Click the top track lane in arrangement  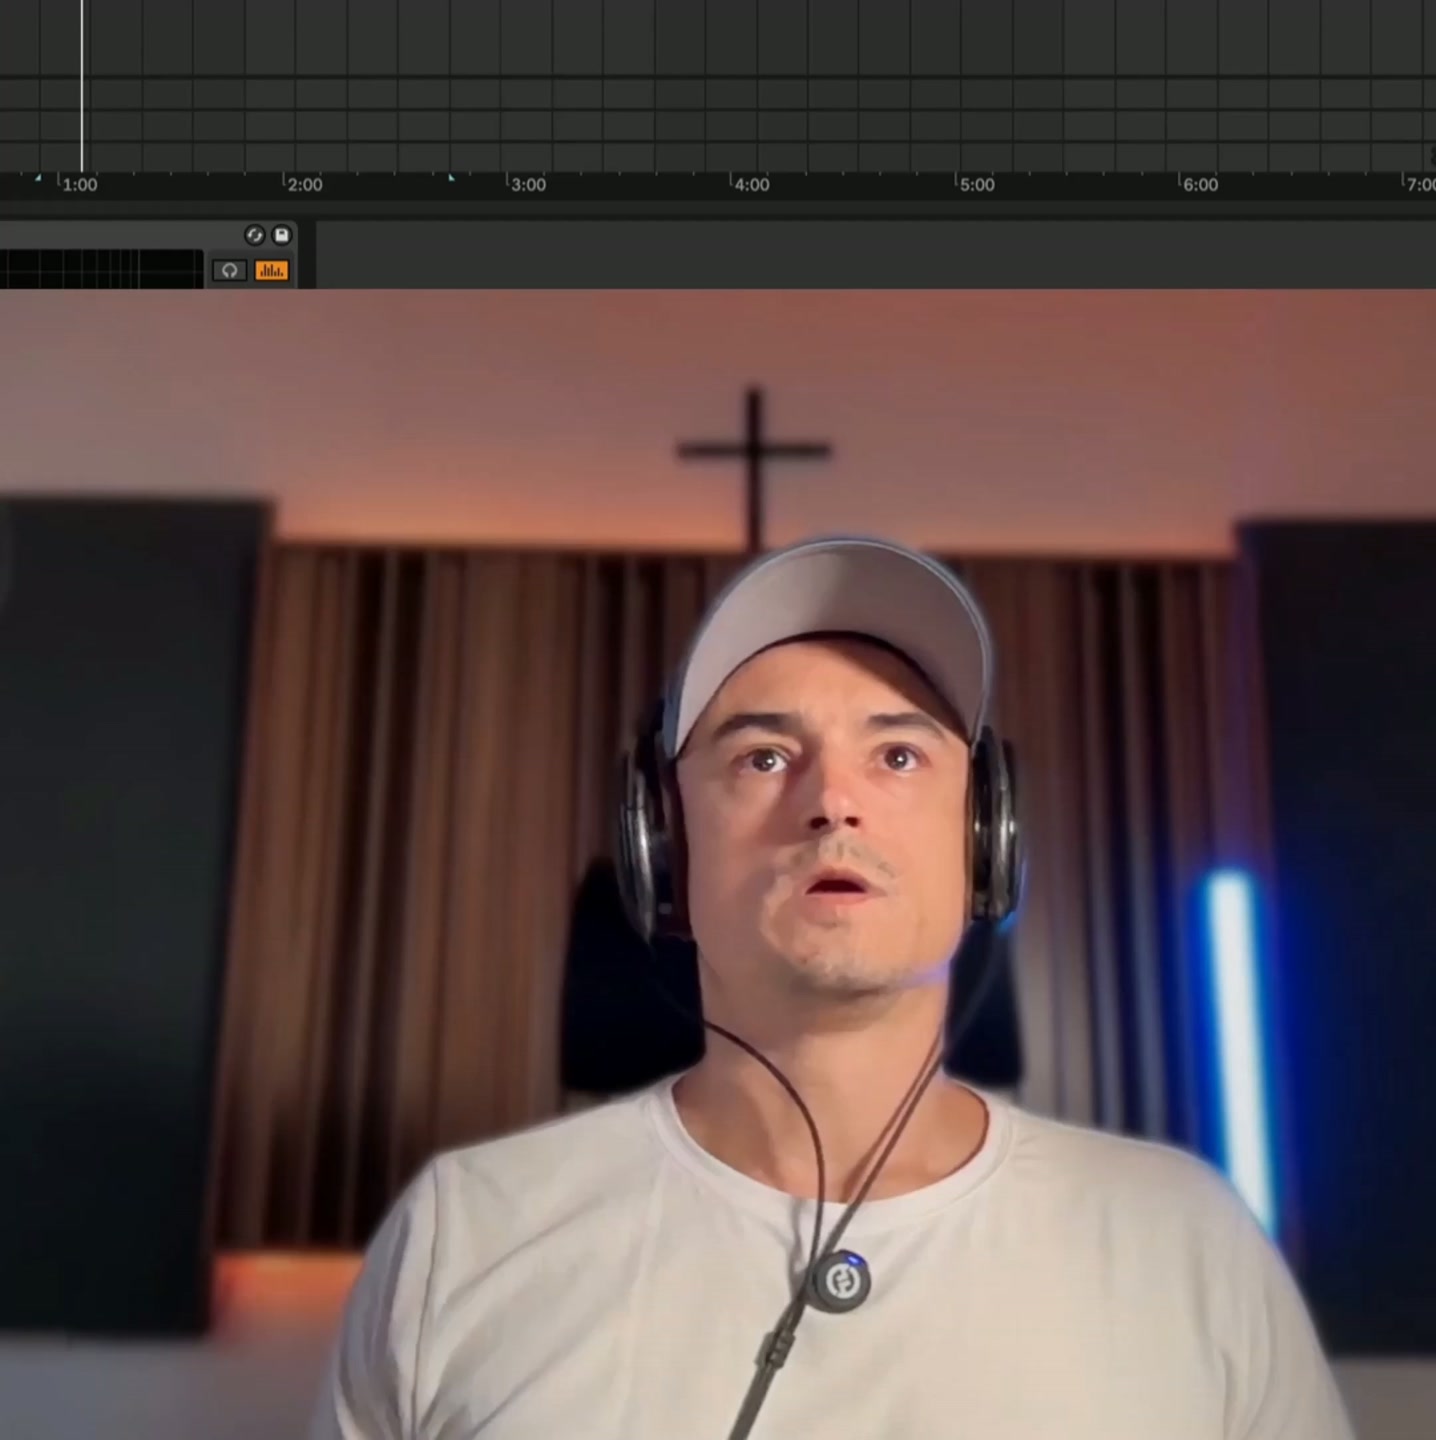[x=718, y=38]
